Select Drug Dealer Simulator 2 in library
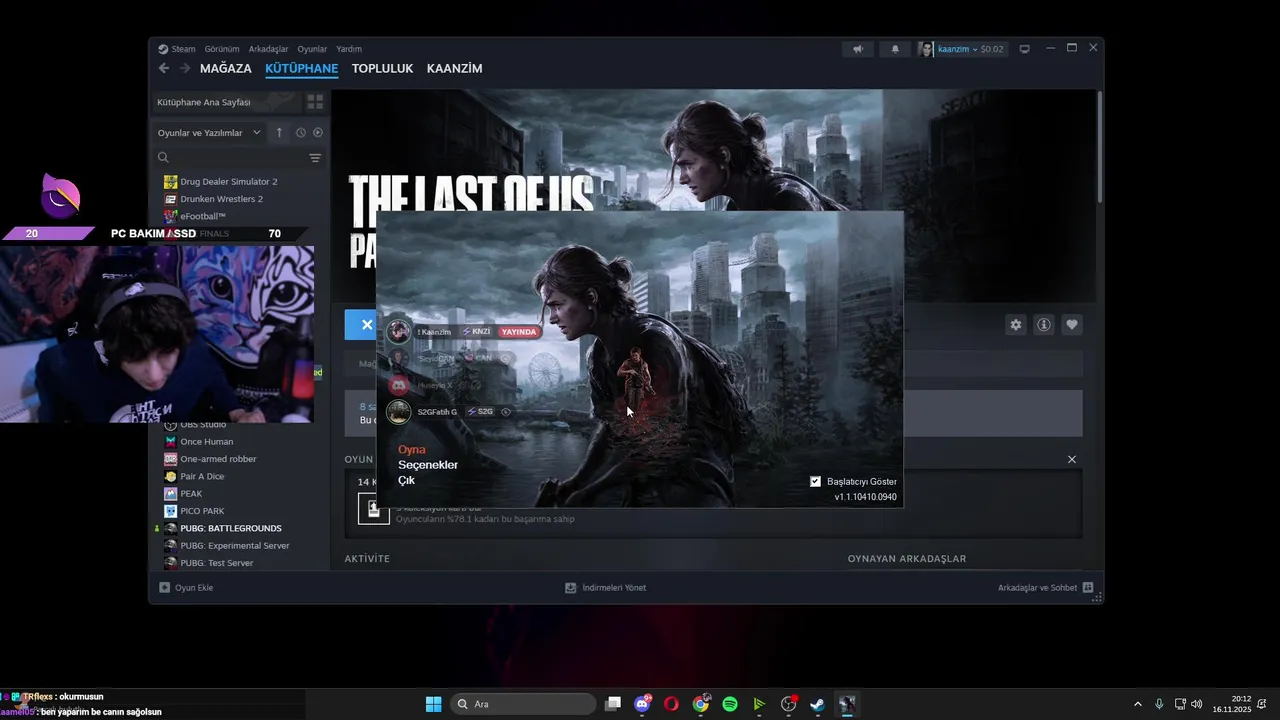Viewport: 1280px width, 720px height. click(229, 182)
